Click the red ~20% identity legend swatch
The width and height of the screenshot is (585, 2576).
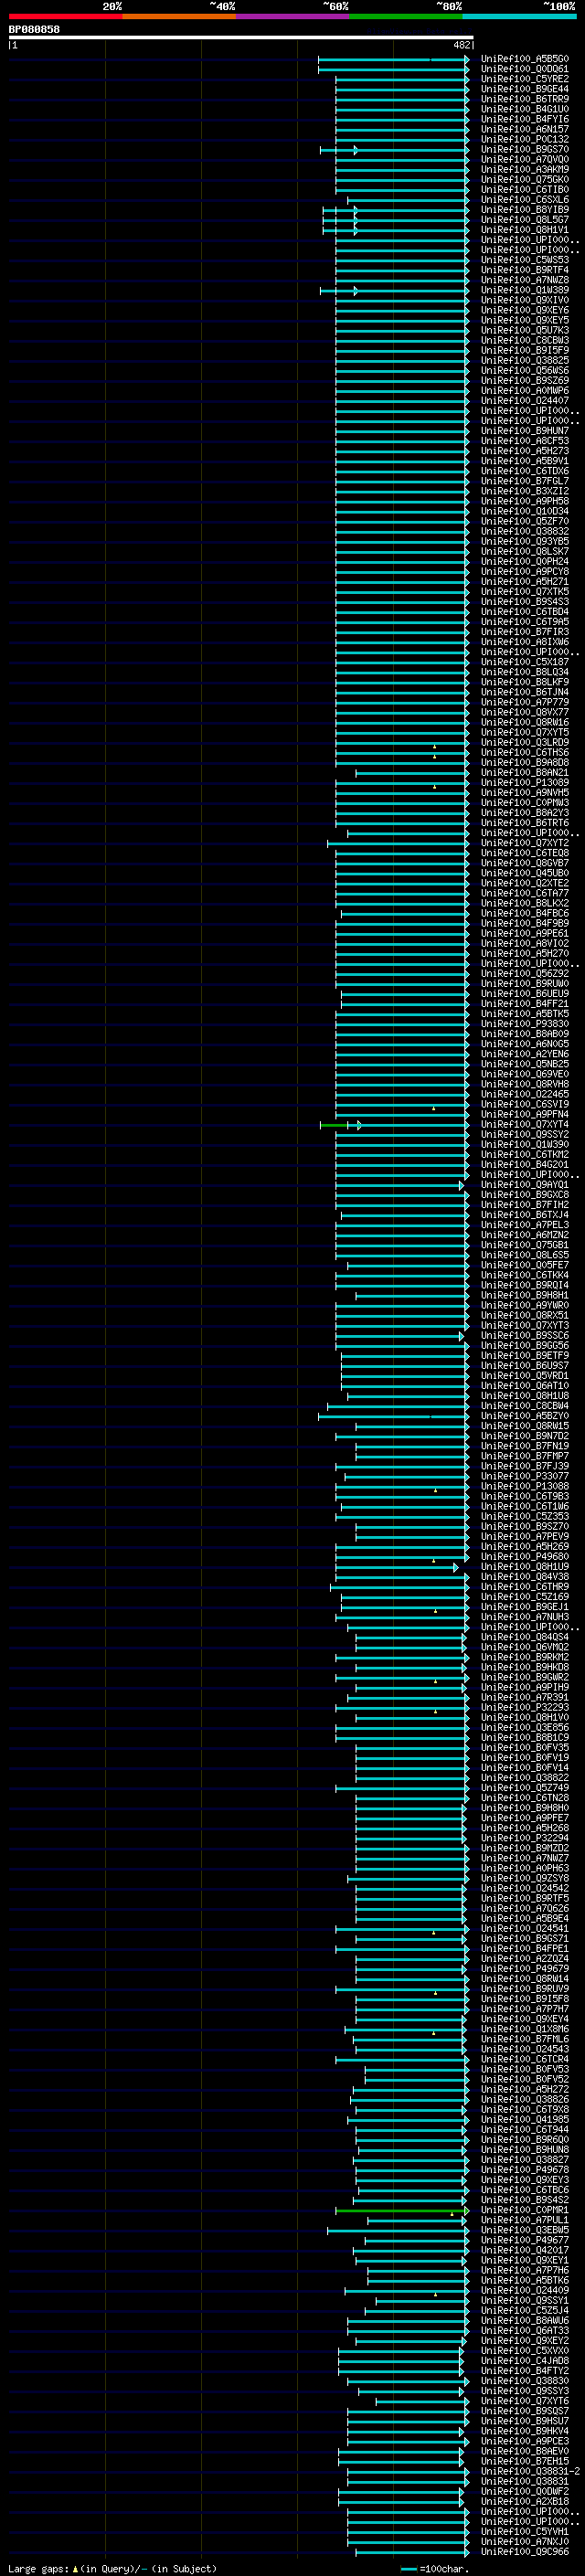[x=65, y=16]
